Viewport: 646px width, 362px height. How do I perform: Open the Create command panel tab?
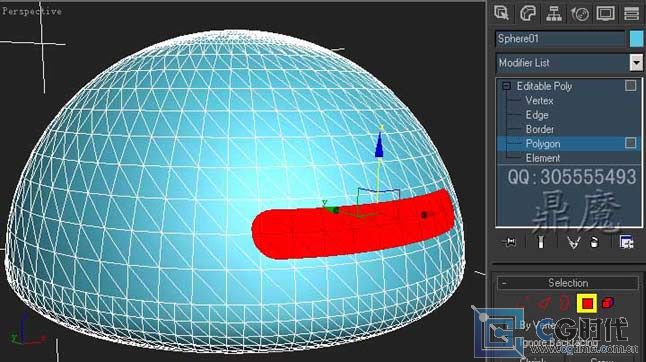502,13
